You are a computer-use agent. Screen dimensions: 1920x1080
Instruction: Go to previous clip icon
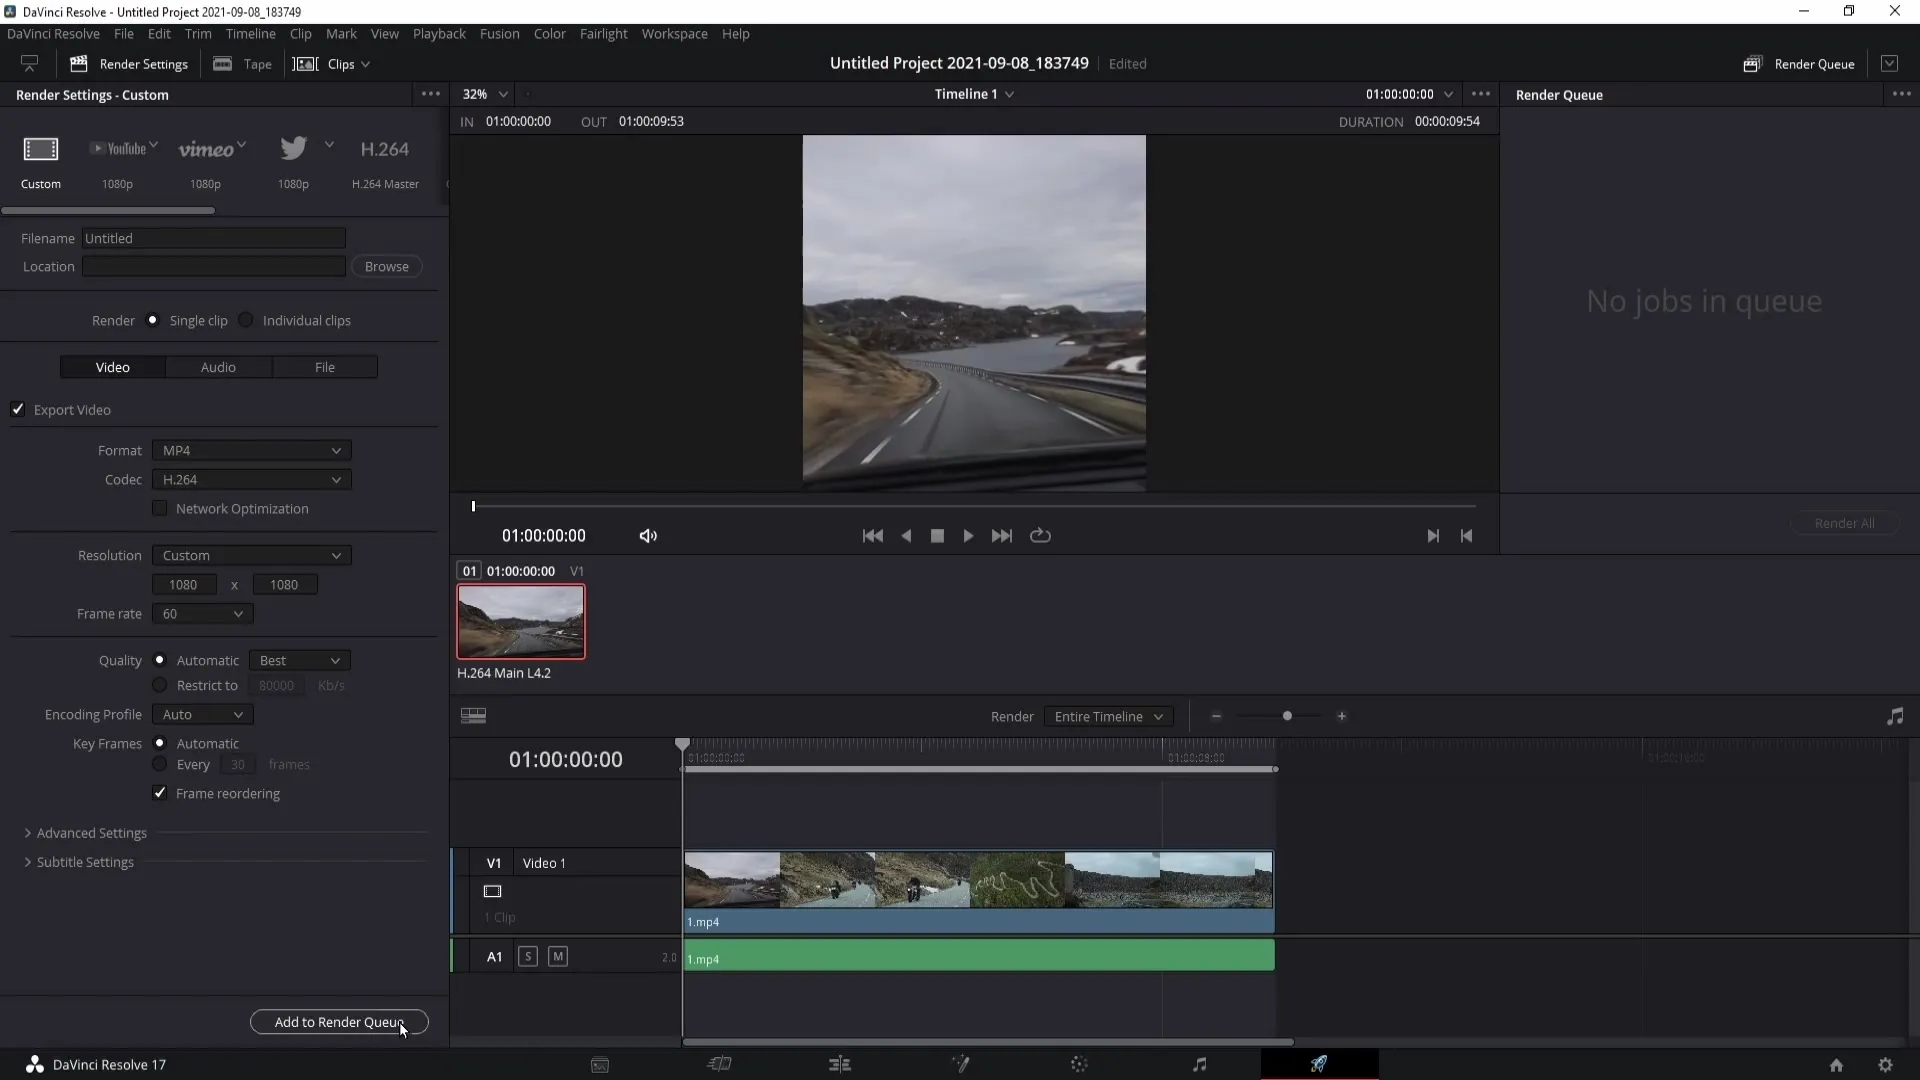(1466, 536)
